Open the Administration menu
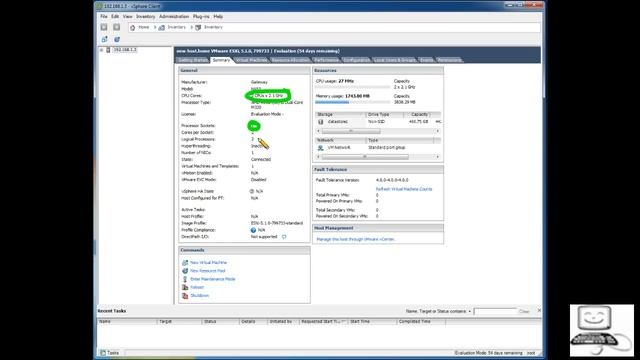Viewport: 640px width, 360px height. (x=174, y=16)
